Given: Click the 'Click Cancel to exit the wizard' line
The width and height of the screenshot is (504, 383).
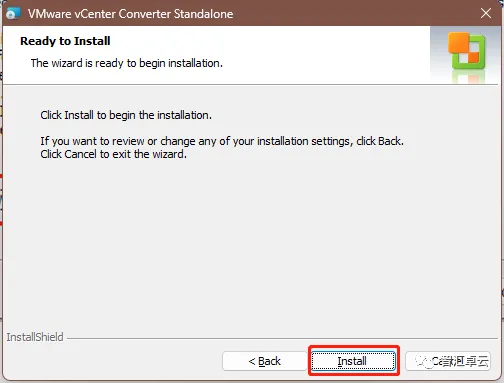Looking at the screenshot, I should pos(114,154).
